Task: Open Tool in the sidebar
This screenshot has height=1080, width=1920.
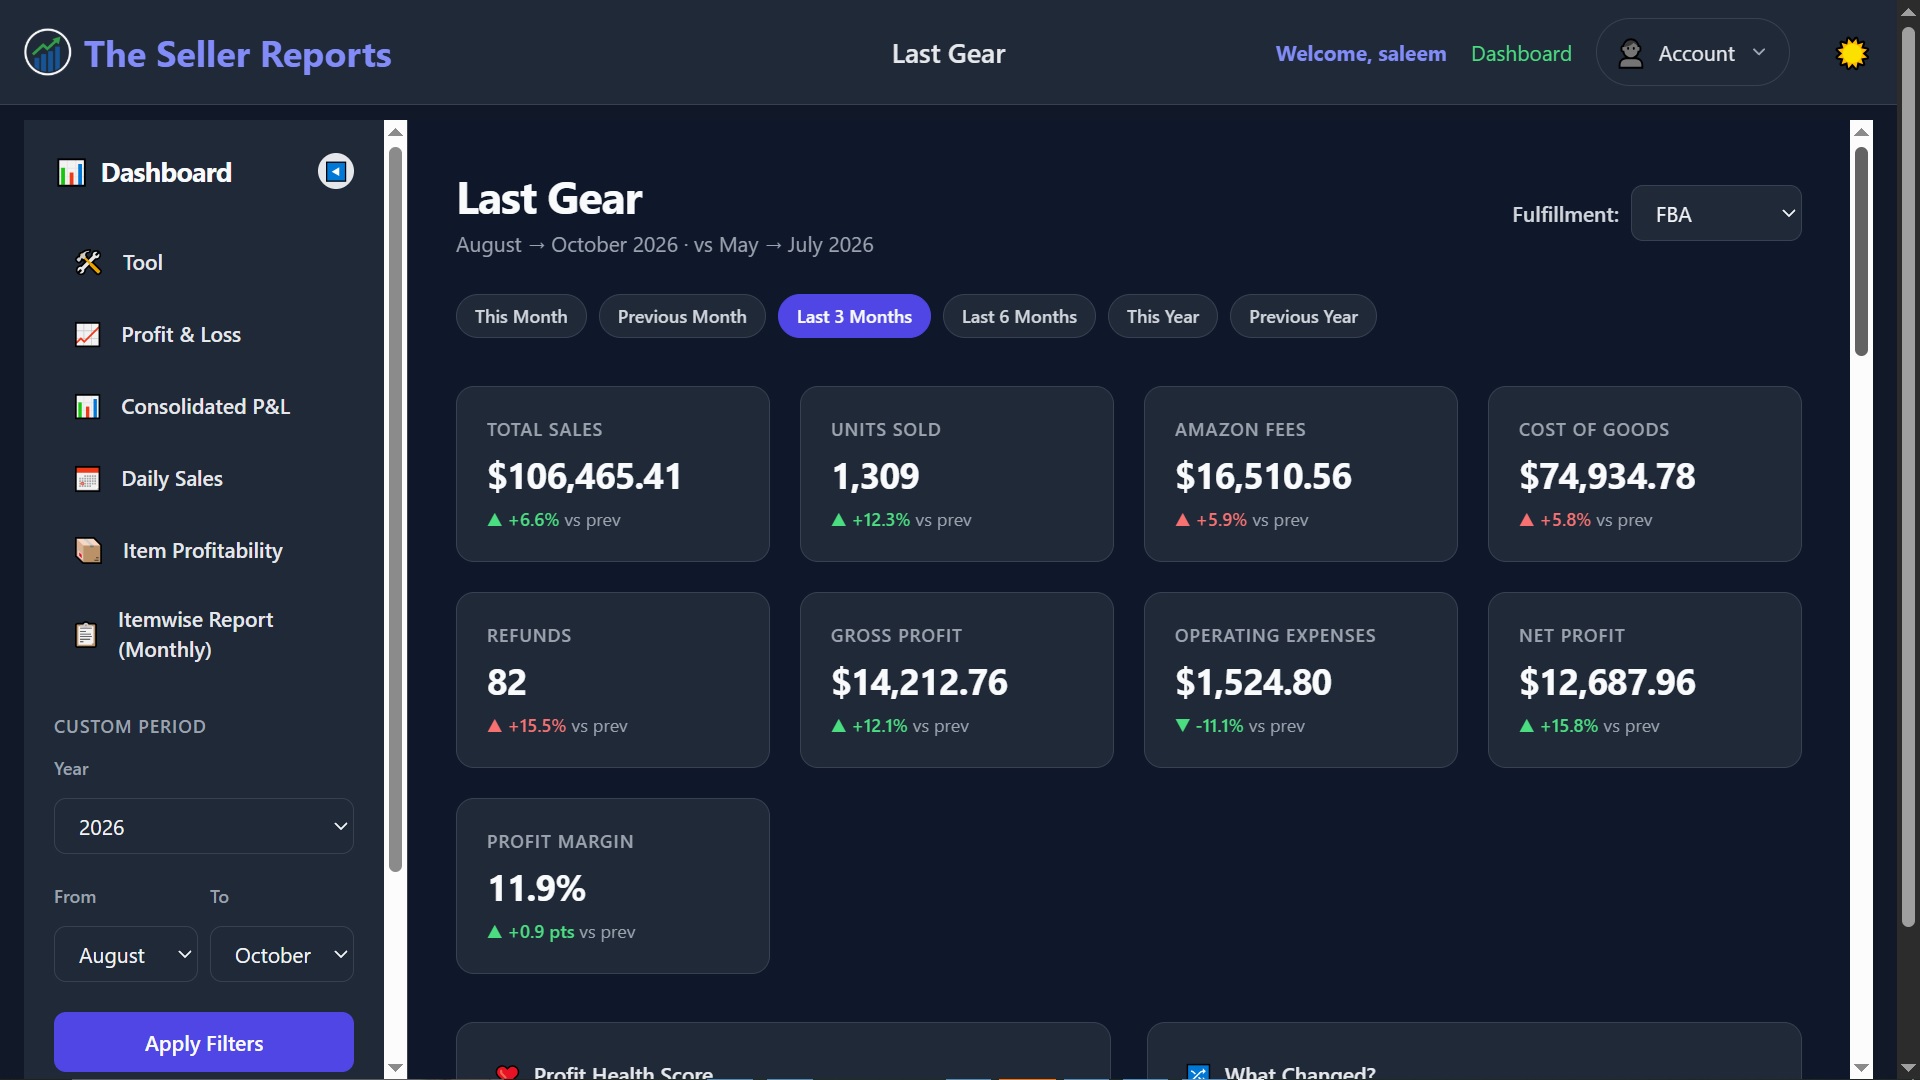Action: click(204, 263)
